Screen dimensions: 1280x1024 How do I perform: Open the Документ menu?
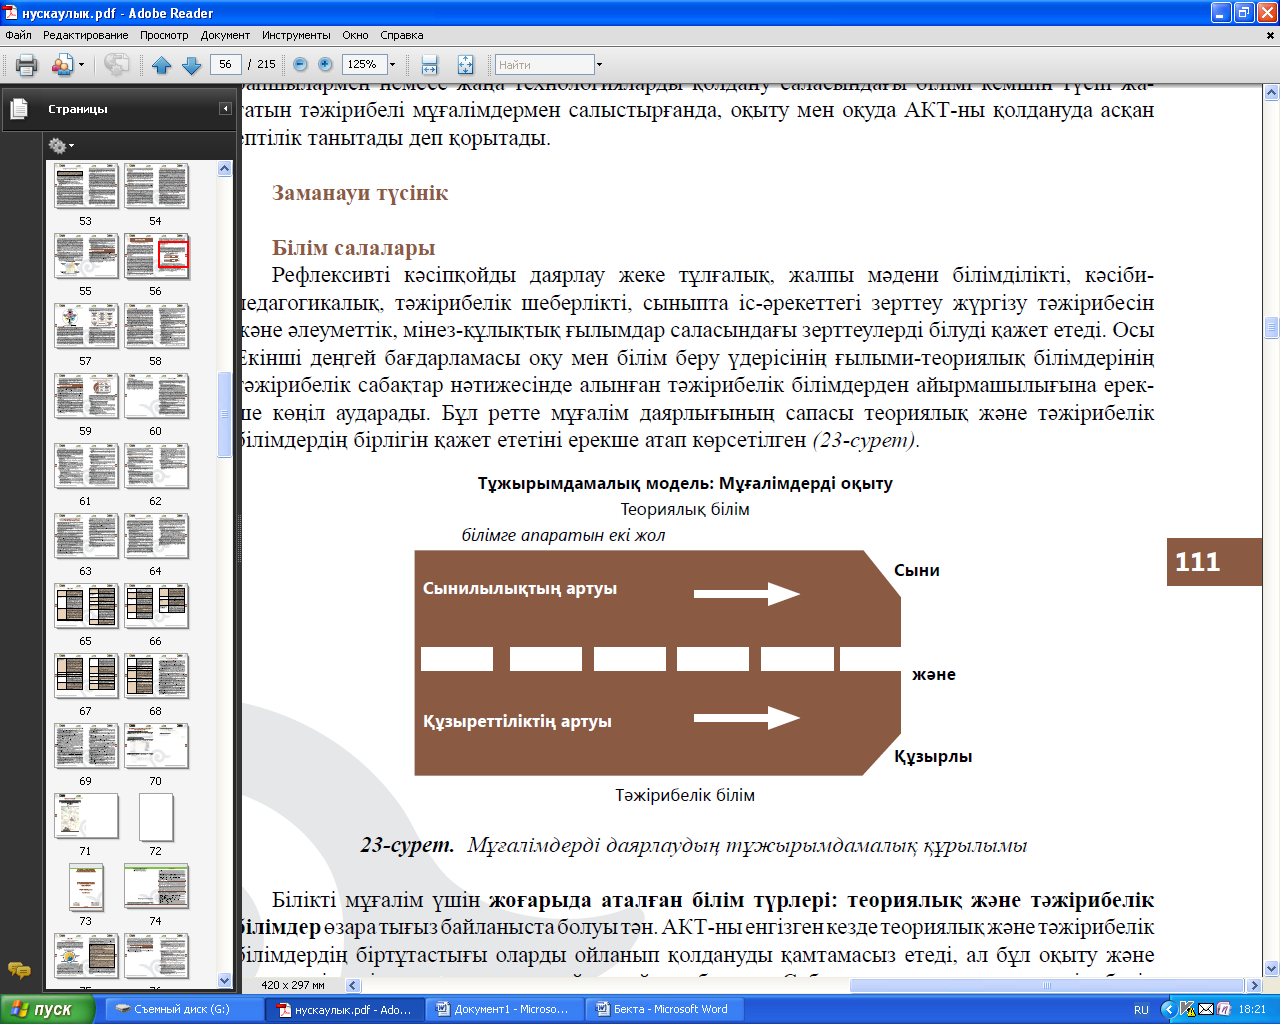pyautogui.click(x=225, y=35)
